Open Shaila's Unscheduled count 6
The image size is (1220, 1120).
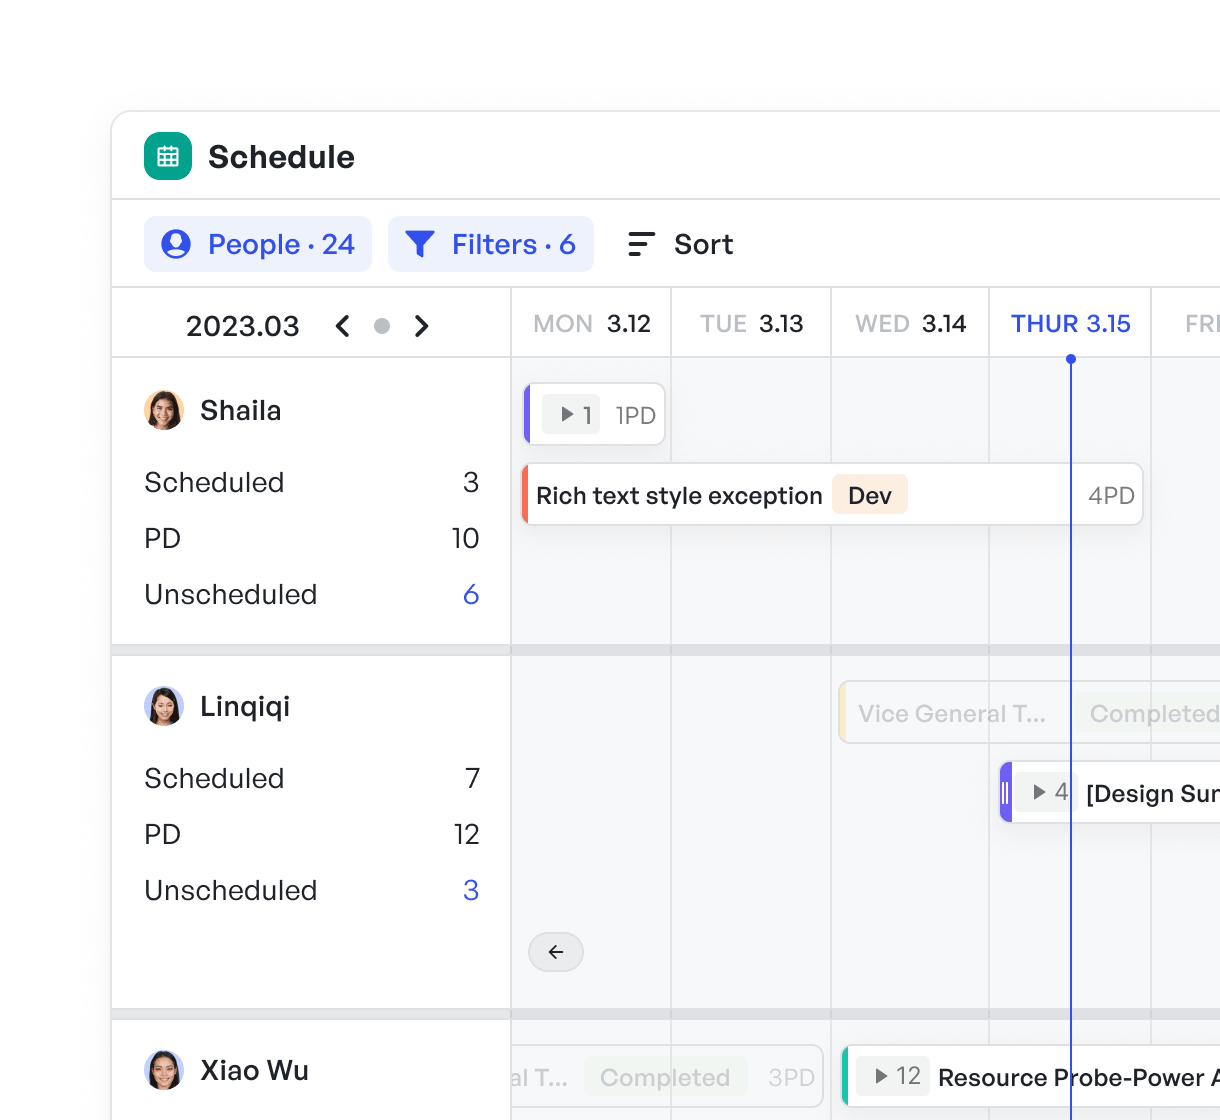[471, 594]
